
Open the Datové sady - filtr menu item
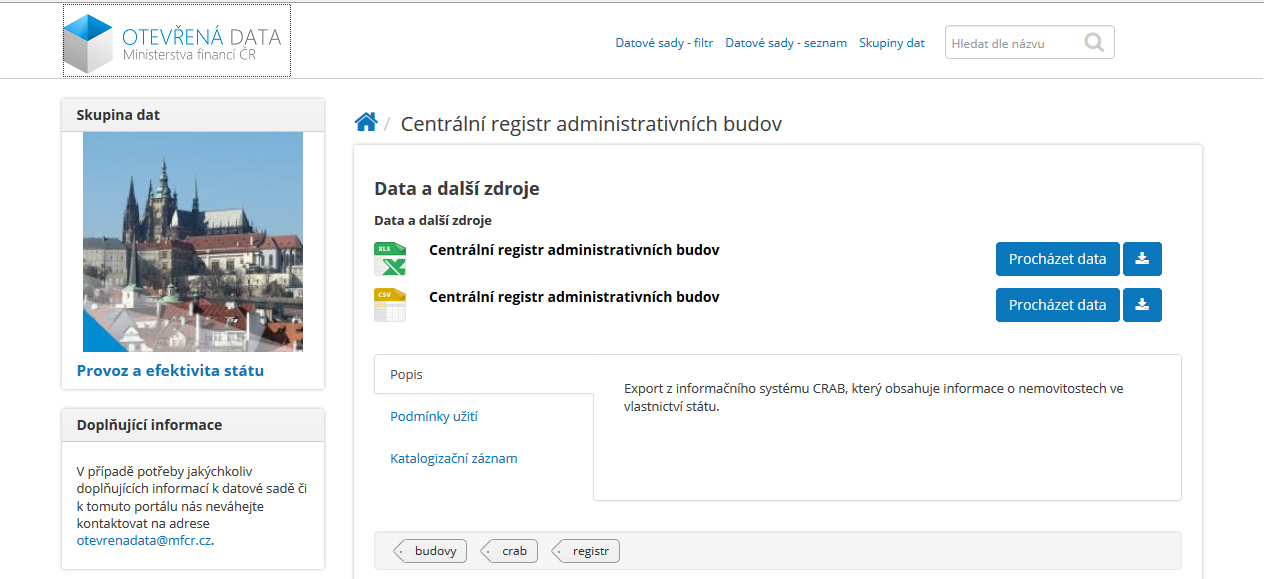(x=664, y=43)
